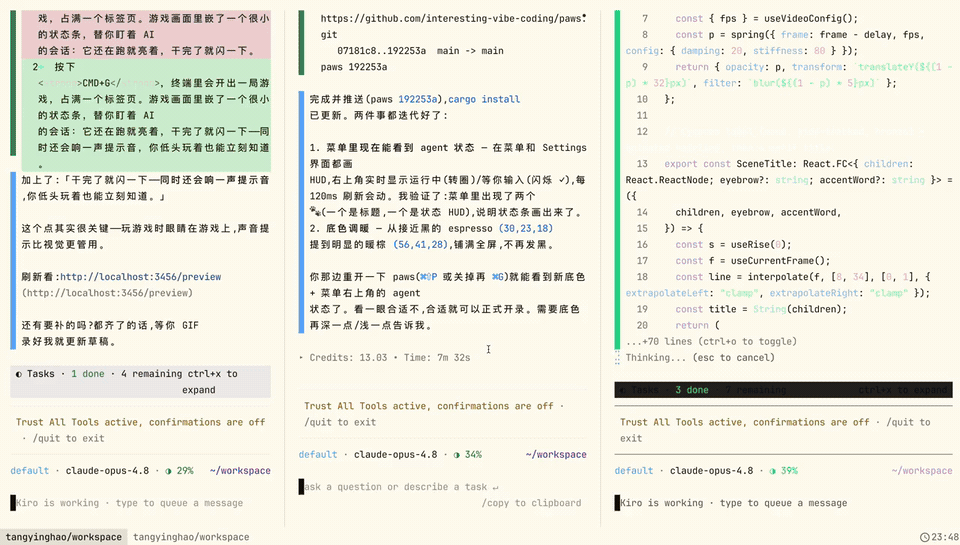Click claude-opus-4.8 model in right pane
This screenshot has width=960, height=545.
coord(711,471)
